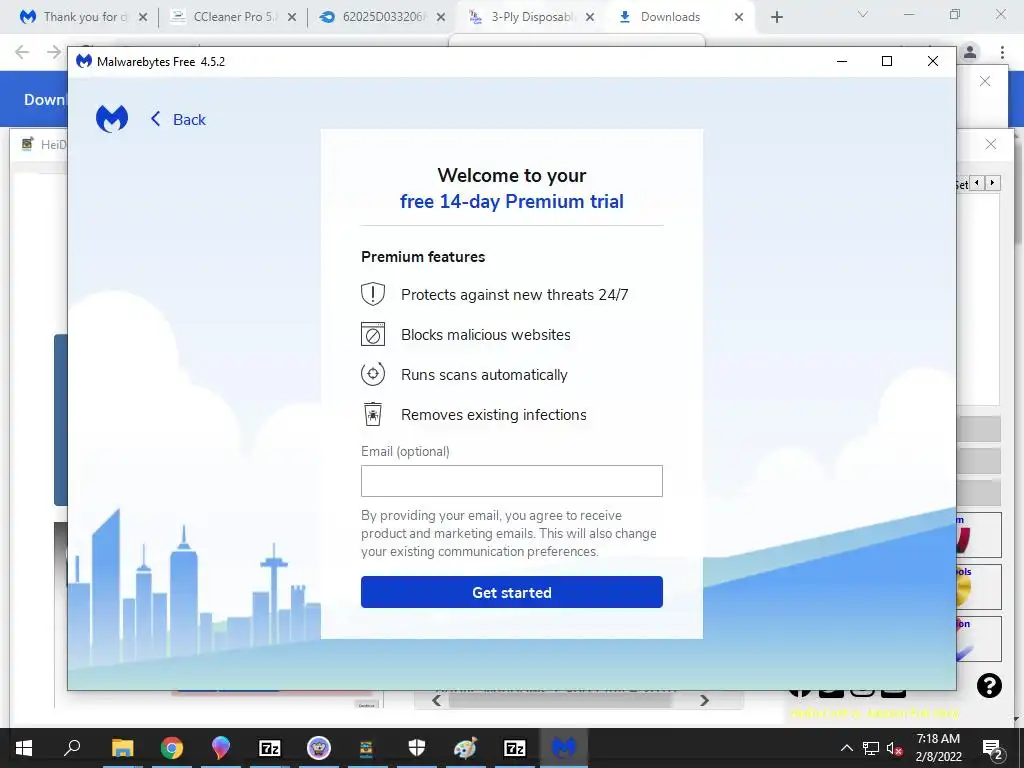Open Google Chrome from the taskbar
This screenshot has height=768, width=1024.
pos(171,748)
